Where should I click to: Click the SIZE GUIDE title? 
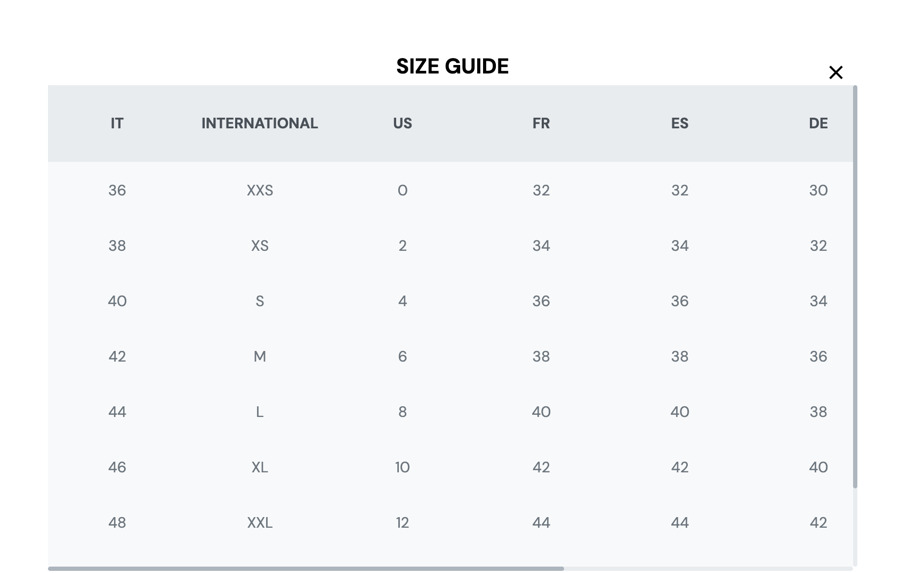click(x=452, y=67)
